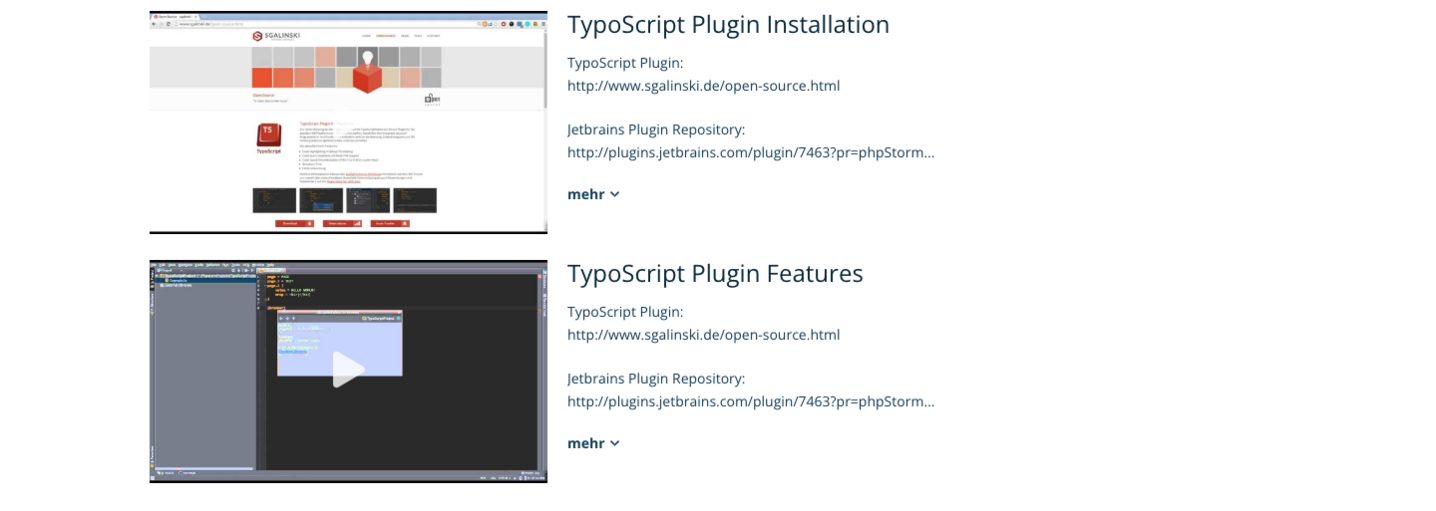Click the SGALINSKI logo in the Installation thumbnail
The width and height of the screenshot is (1436, 511).
[277, 36]
